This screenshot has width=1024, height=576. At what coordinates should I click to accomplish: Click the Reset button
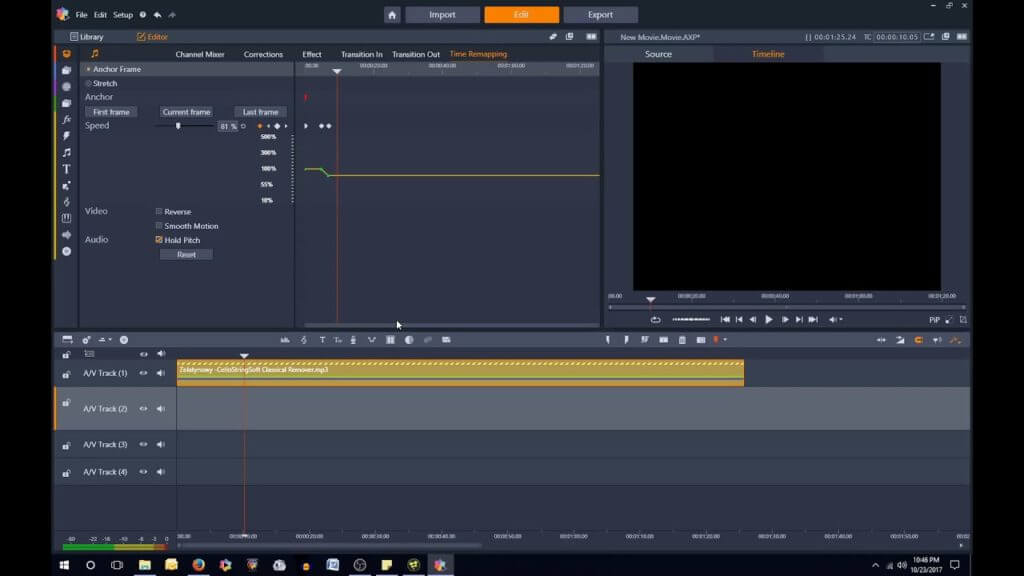(186, 255)
